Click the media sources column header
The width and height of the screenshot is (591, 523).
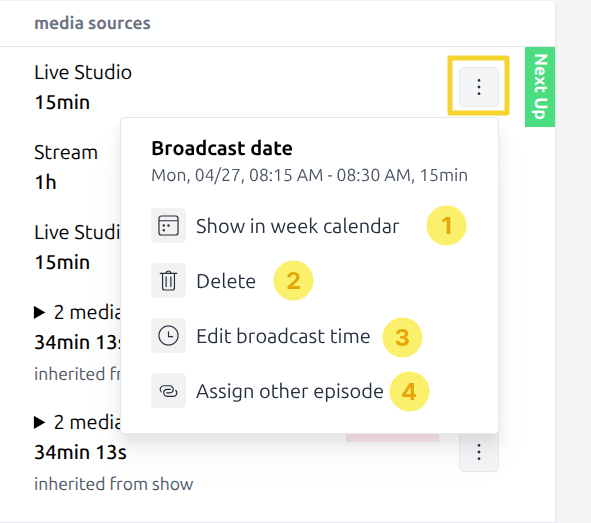(x=92, y=23)
